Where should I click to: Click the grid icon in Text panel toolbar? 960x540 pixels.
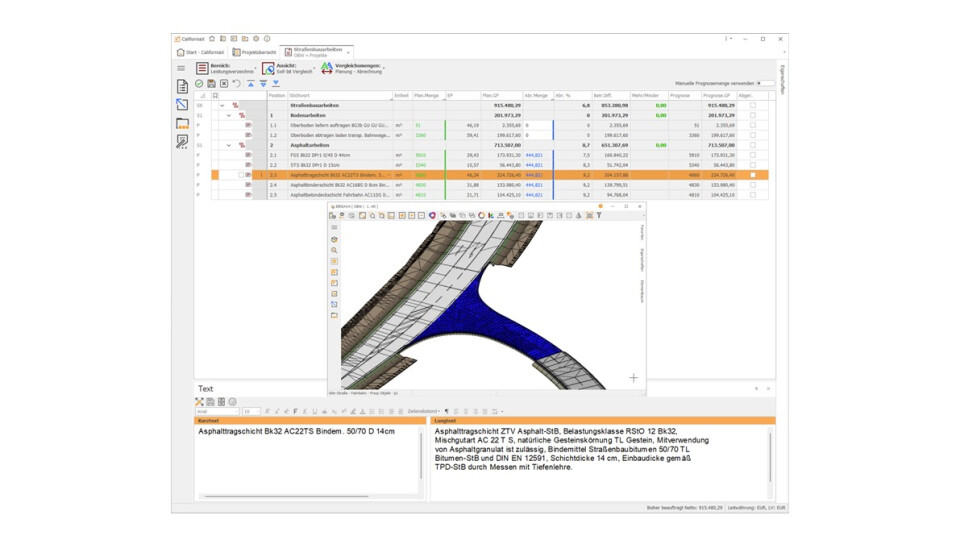point(222,402)
